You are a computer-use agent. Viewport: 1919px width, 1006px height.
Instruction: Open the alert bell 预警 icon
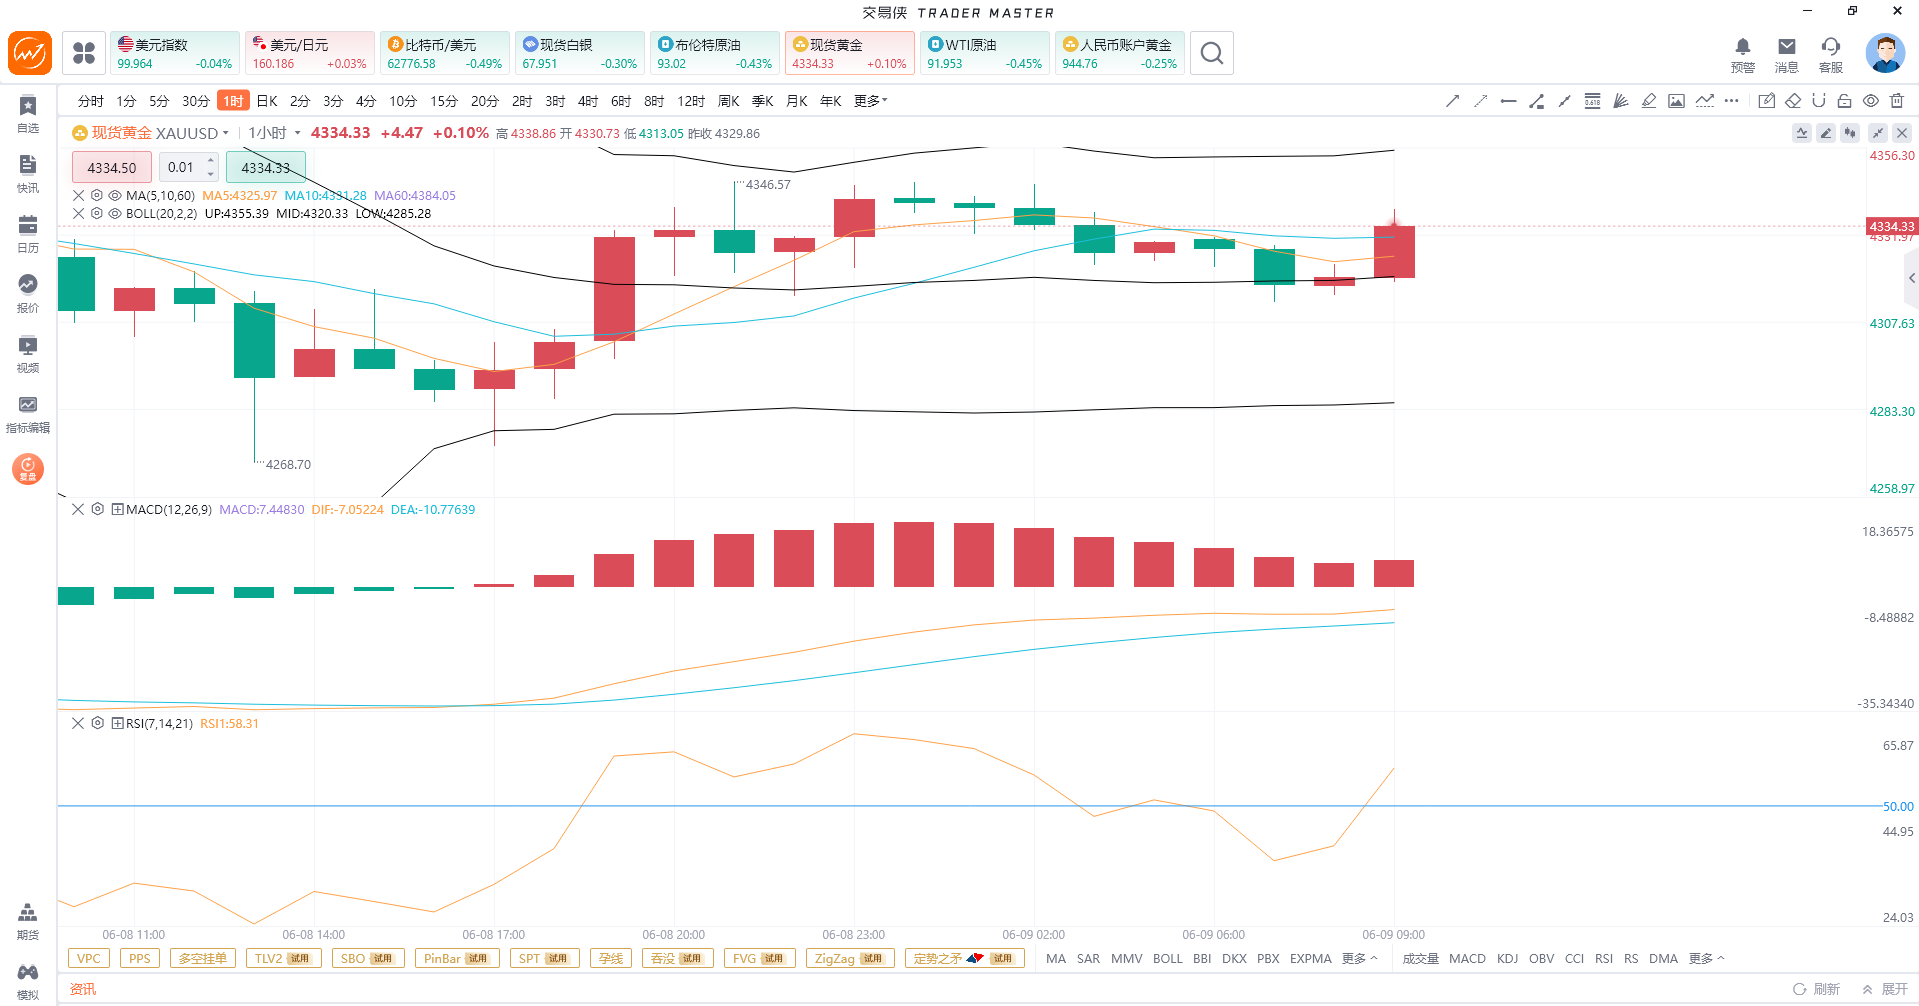(1743, 54)
